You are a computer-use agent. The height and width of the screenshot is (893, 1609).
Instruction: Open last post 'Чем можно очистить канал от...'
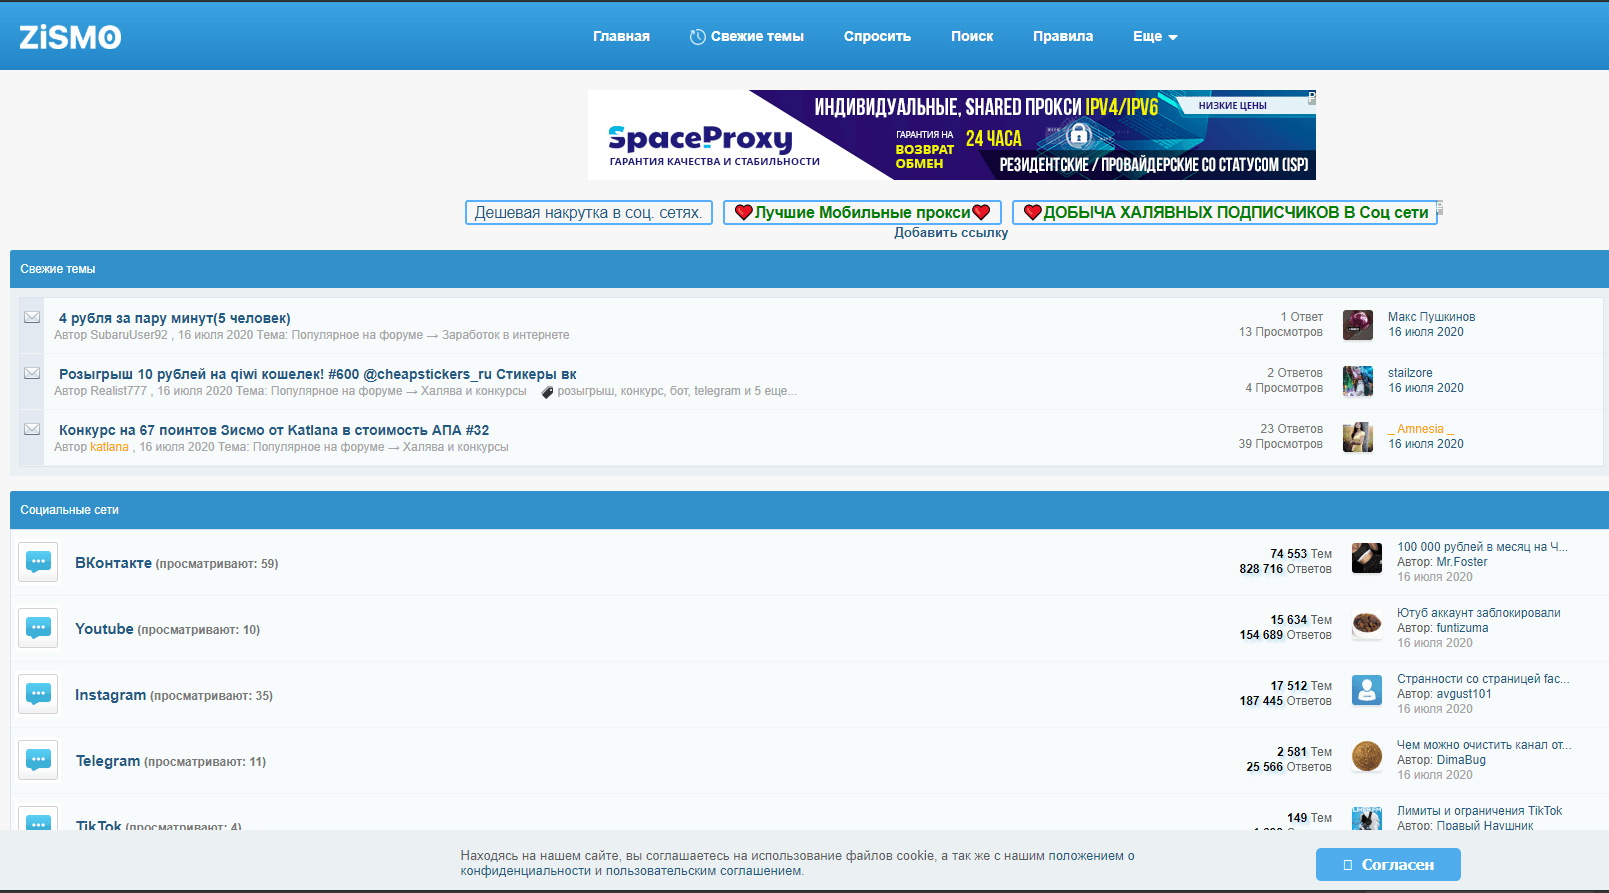pyautogui.click(x=1484, y=745)
